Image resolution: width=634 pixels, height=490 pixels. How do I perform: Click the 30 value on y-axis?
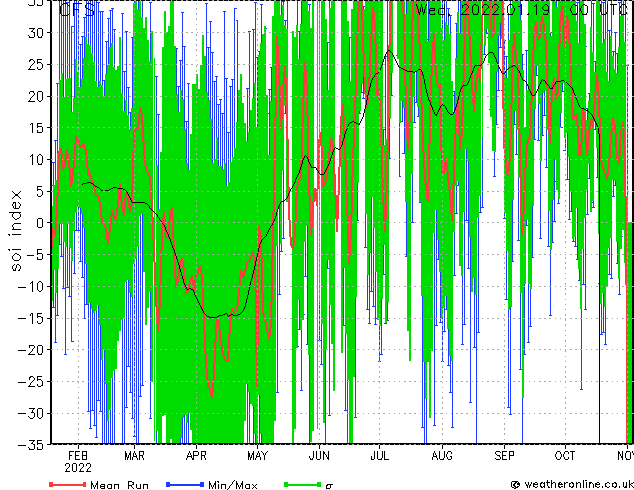pos(36,33)
